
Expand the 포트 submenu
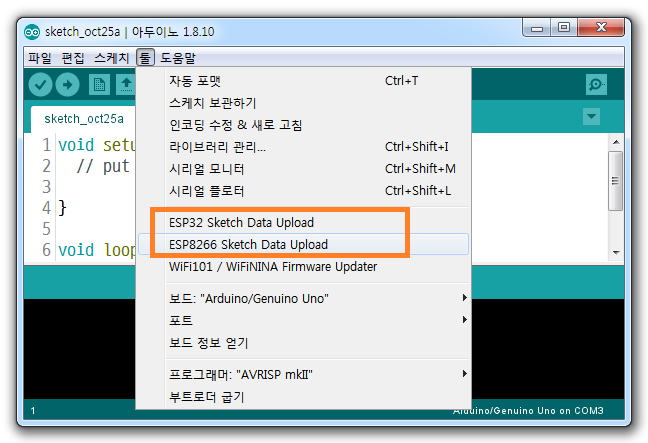point(304,320)
